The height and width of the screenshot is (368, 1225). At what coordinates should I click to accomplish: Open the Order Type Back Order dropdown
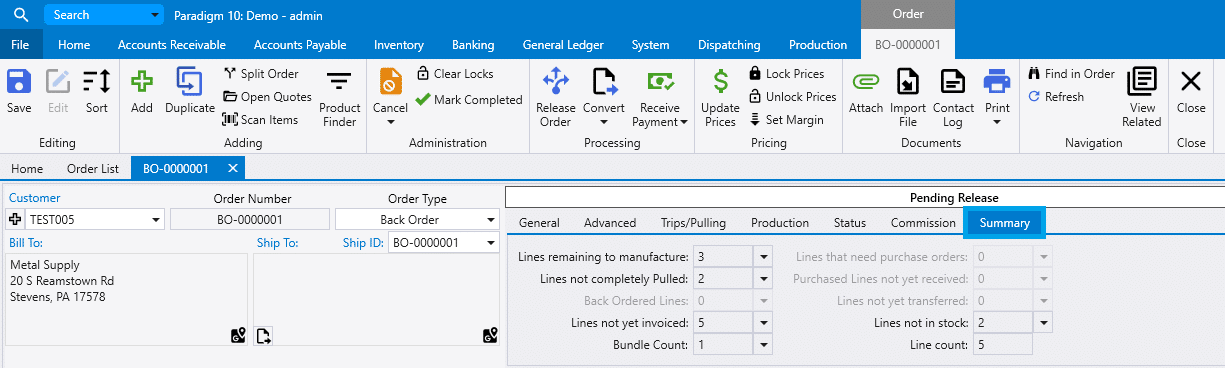pos(490,220)
